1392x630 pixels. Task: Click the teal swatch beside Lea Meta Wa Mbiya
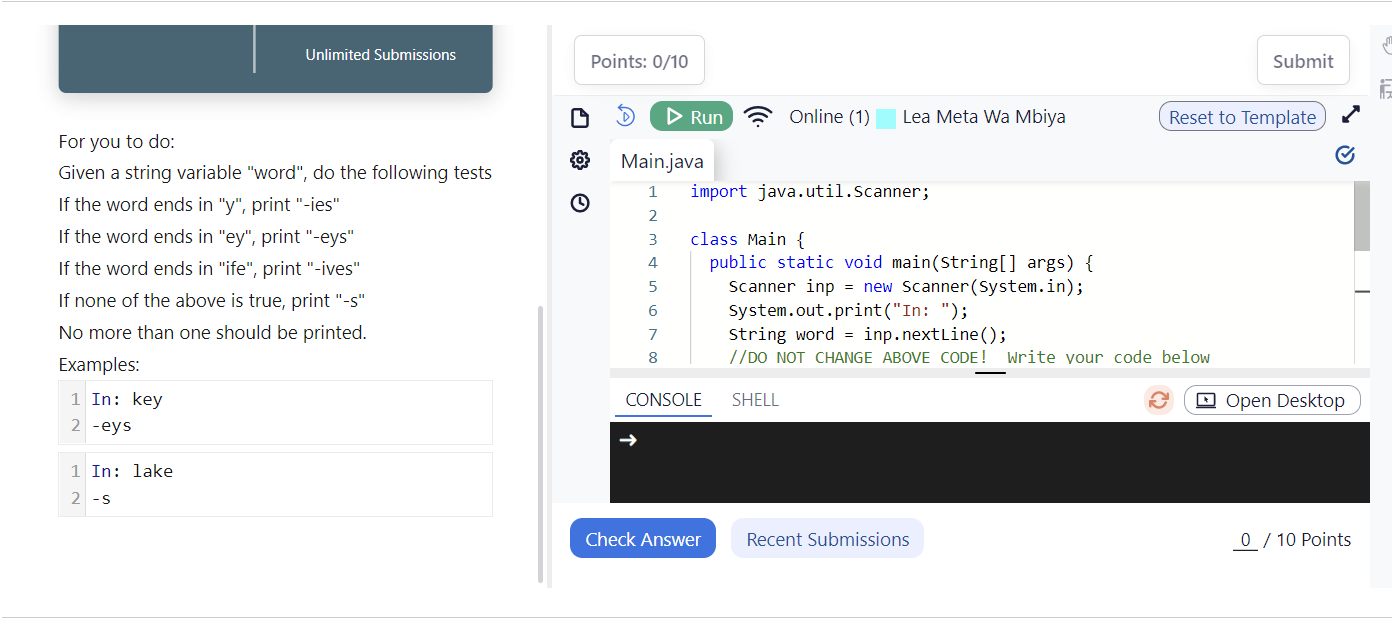coord(887,116)
